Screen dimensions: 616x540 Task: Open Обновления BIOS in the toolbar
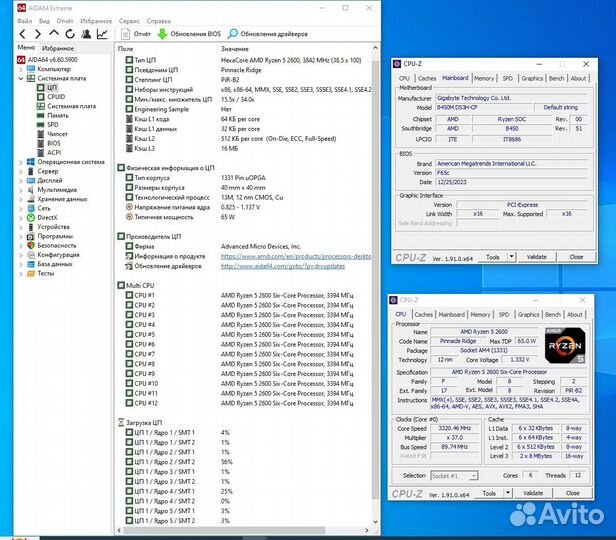point(189,34)
